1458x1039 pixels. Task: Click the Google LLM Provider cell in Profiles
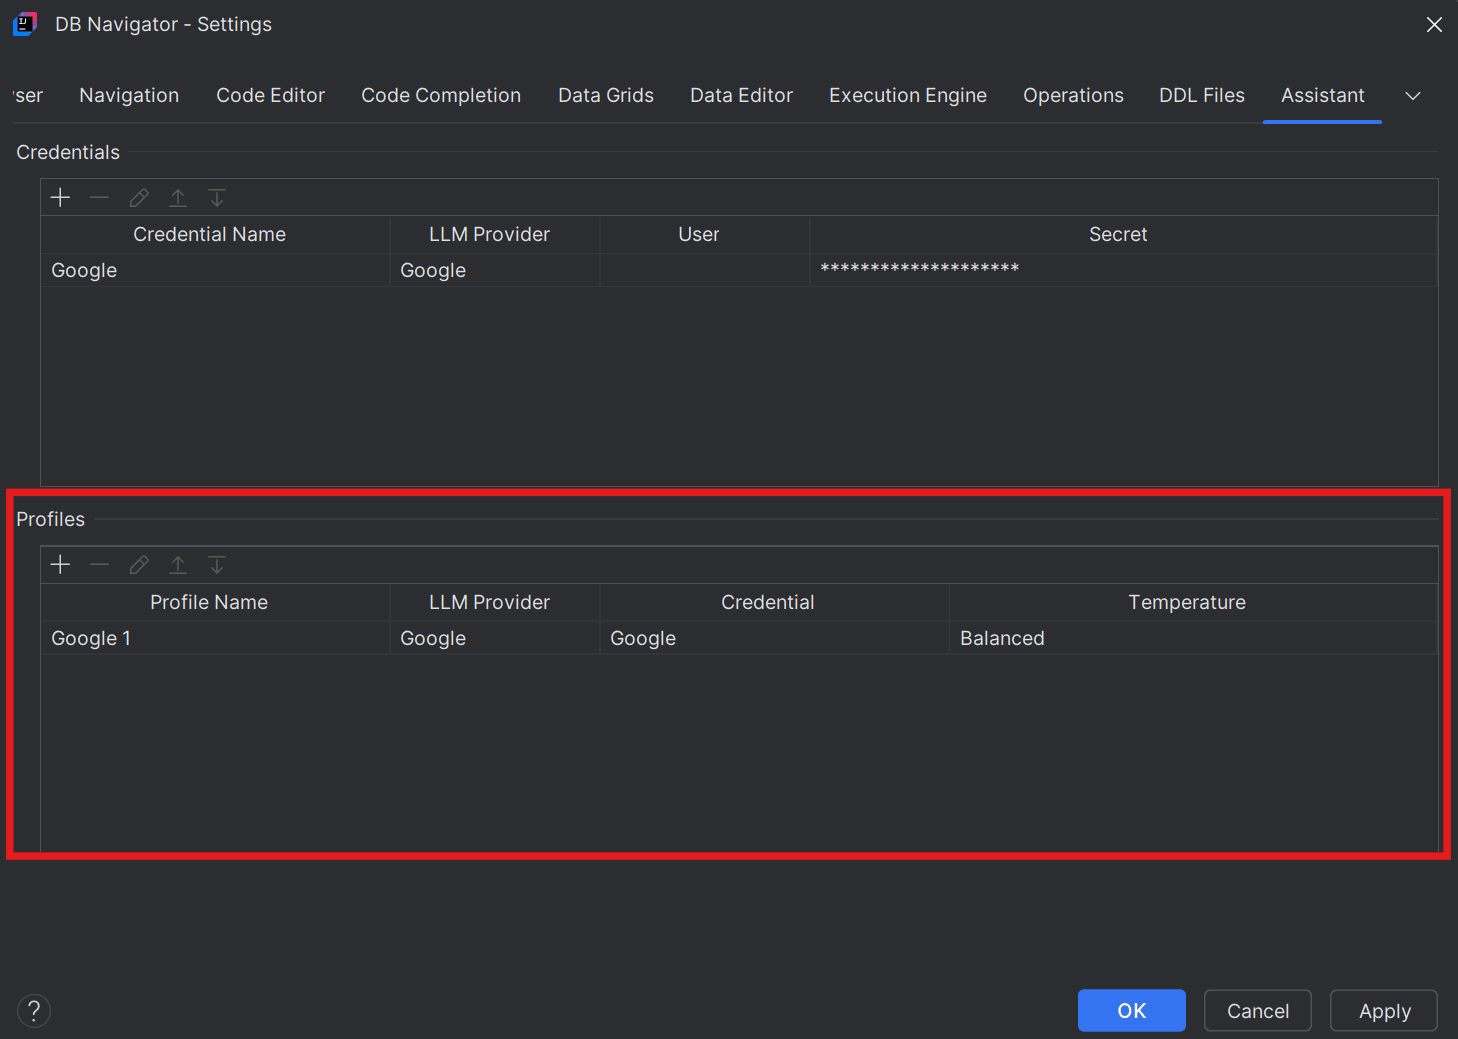(x=495, y=638)
